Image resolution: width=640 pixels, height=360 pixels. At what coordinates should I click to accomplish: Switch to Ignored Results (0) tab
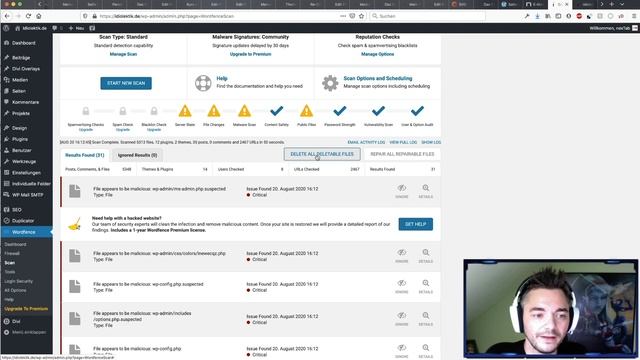138,155
